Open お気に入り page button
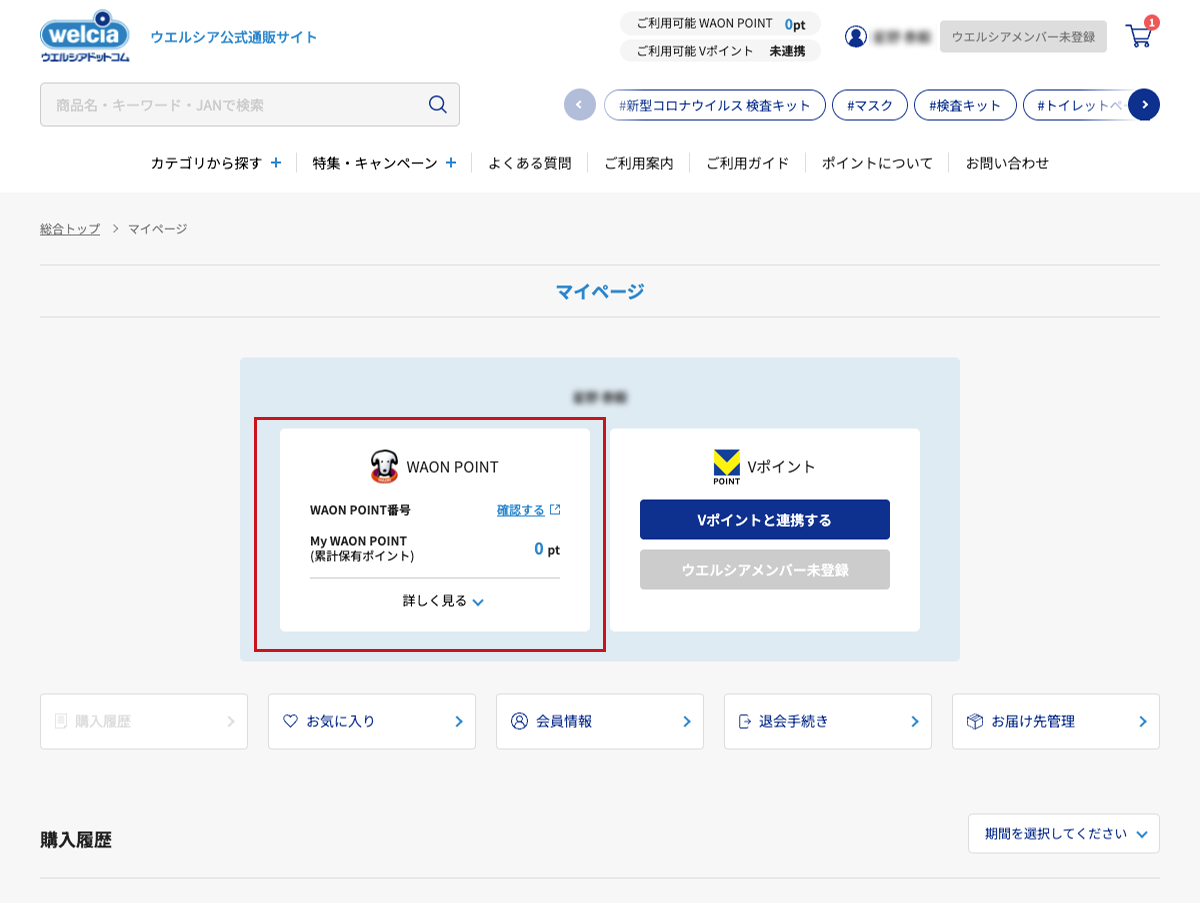 [x=372, y=721]
